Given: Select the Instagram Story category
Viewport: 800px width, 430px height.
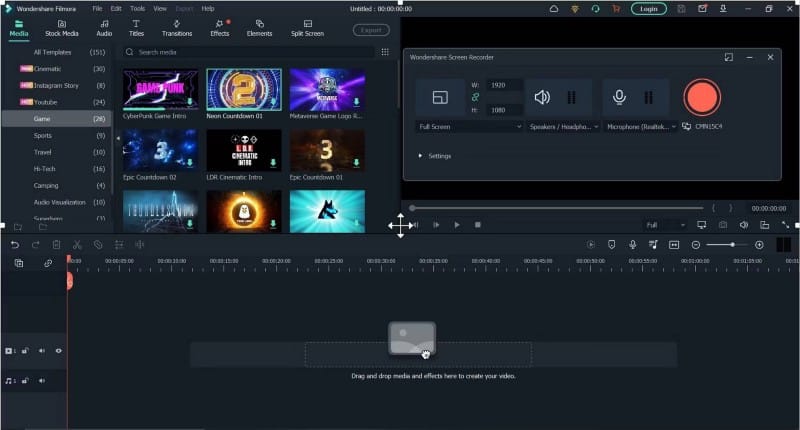Looking at the screenshot, I should (x=56, y=86).
